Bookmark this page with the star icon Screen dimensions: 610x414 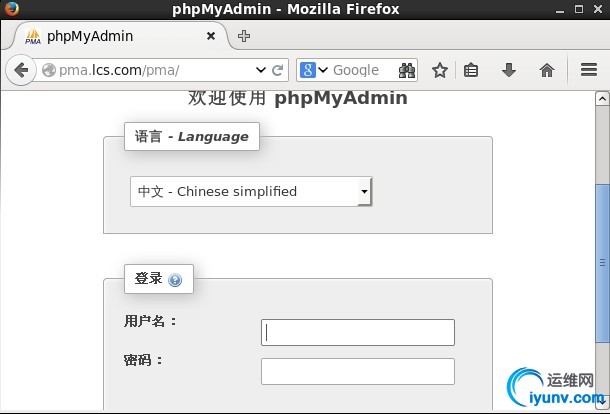pyautogui.click(x=439, y=70)
